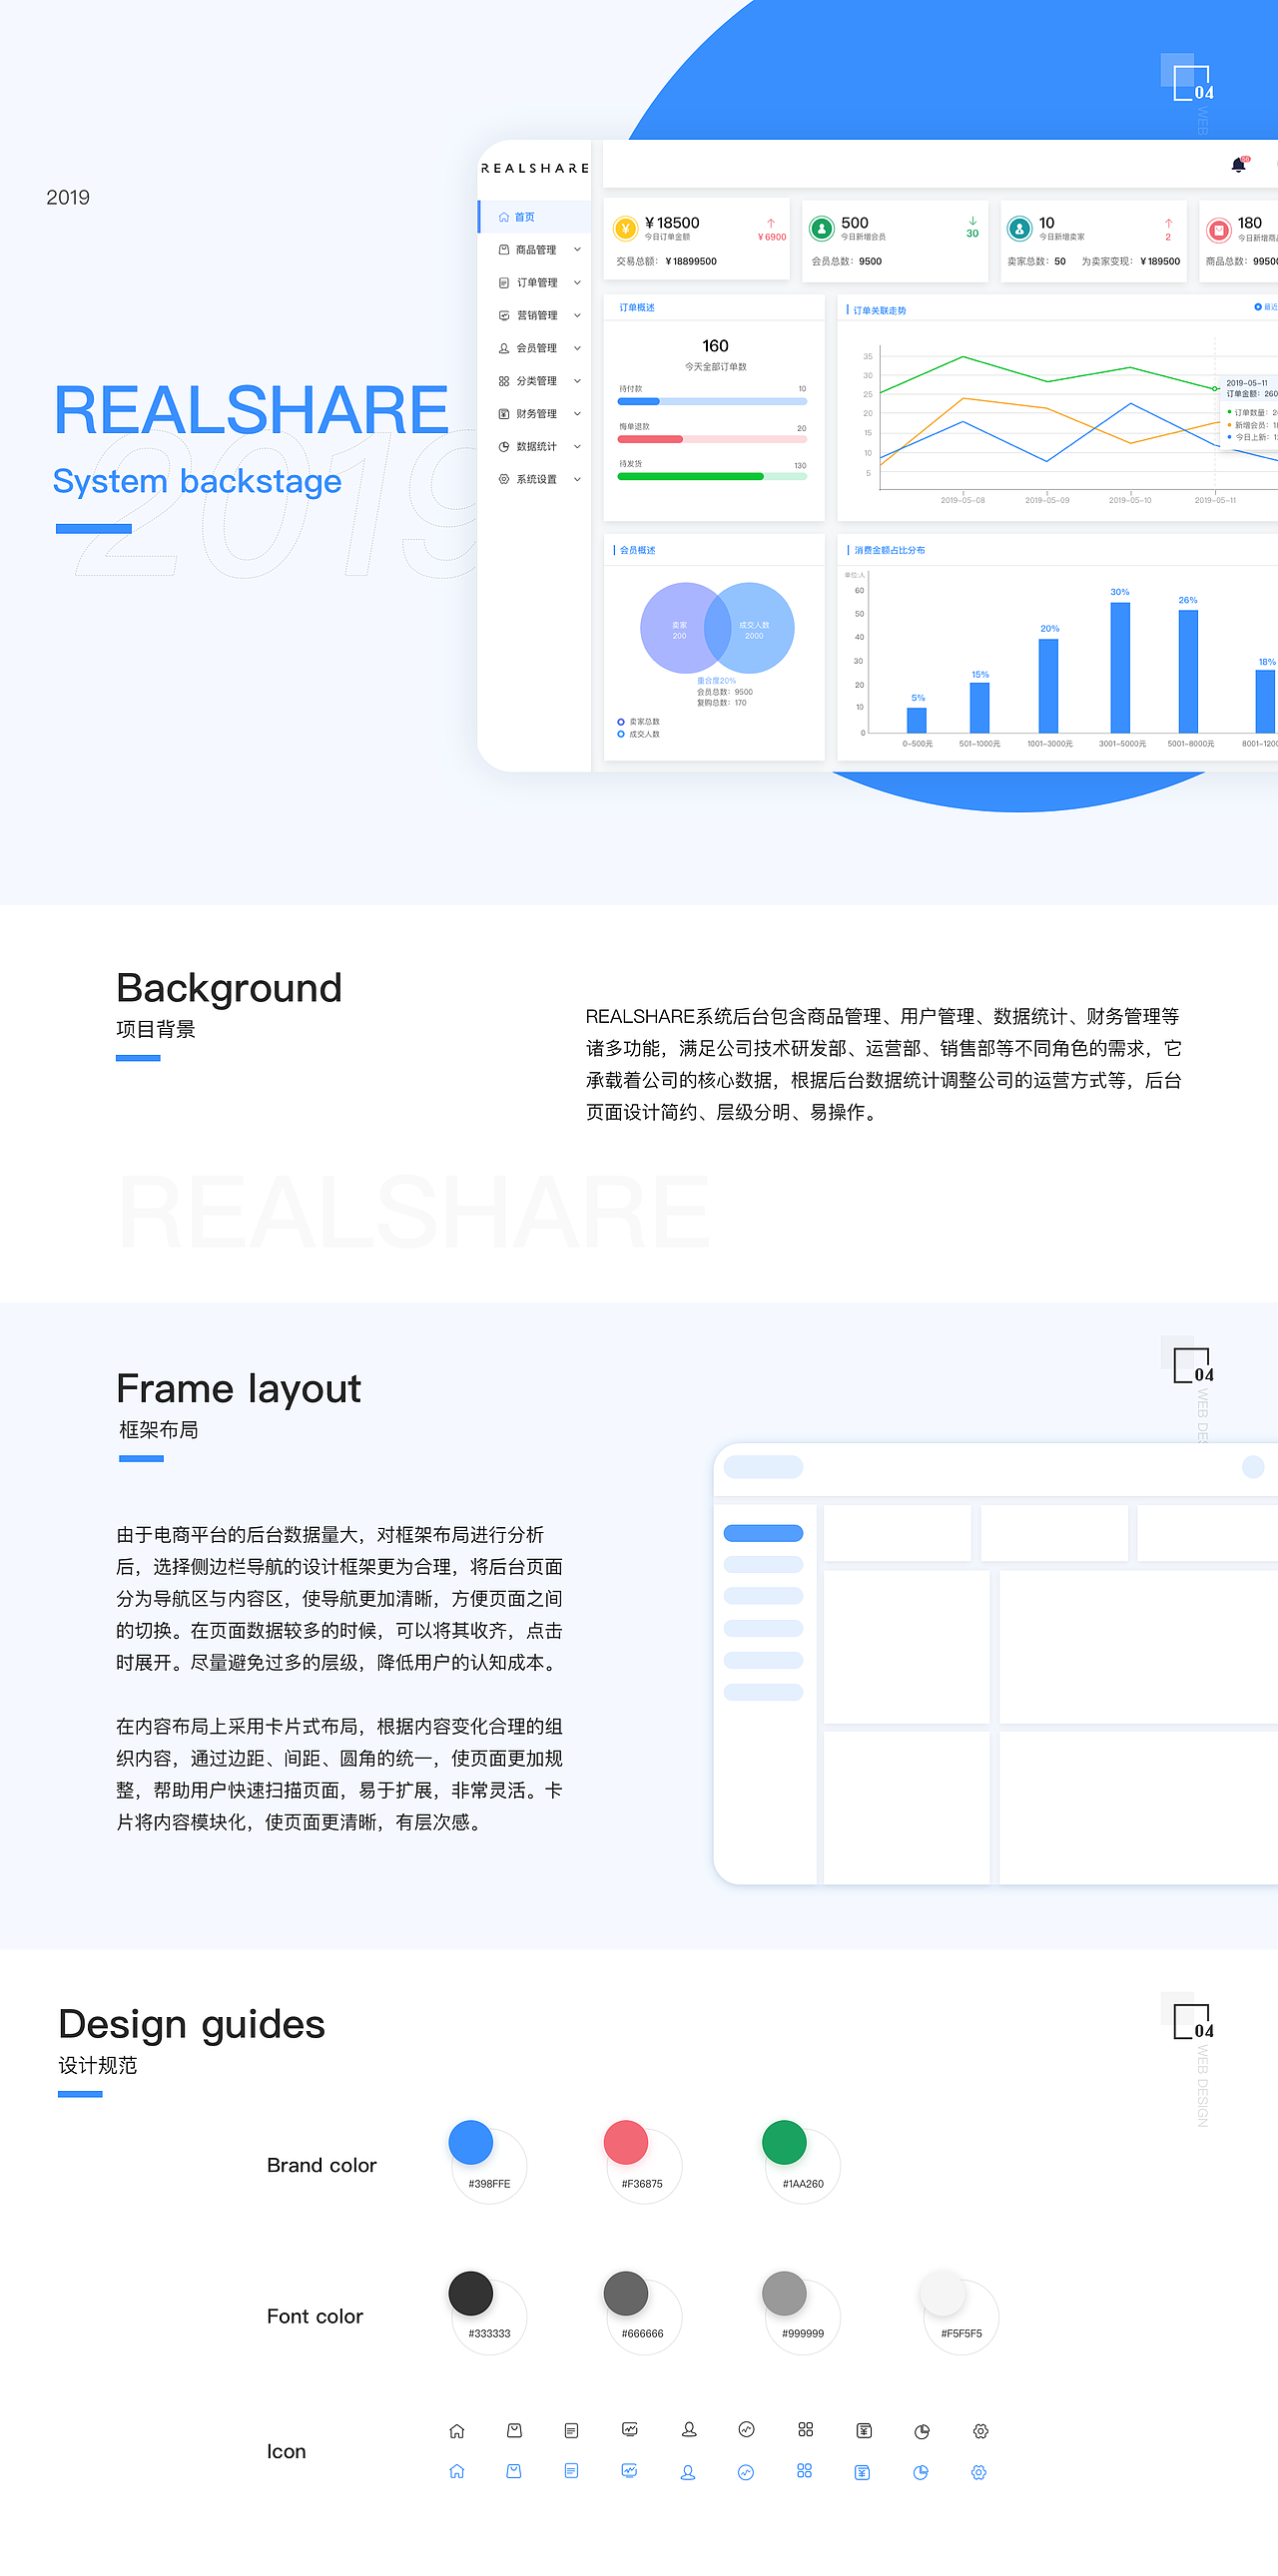Expand the 数据统计 chevron
This screenshot has height=2576, width=1278.
577,447
